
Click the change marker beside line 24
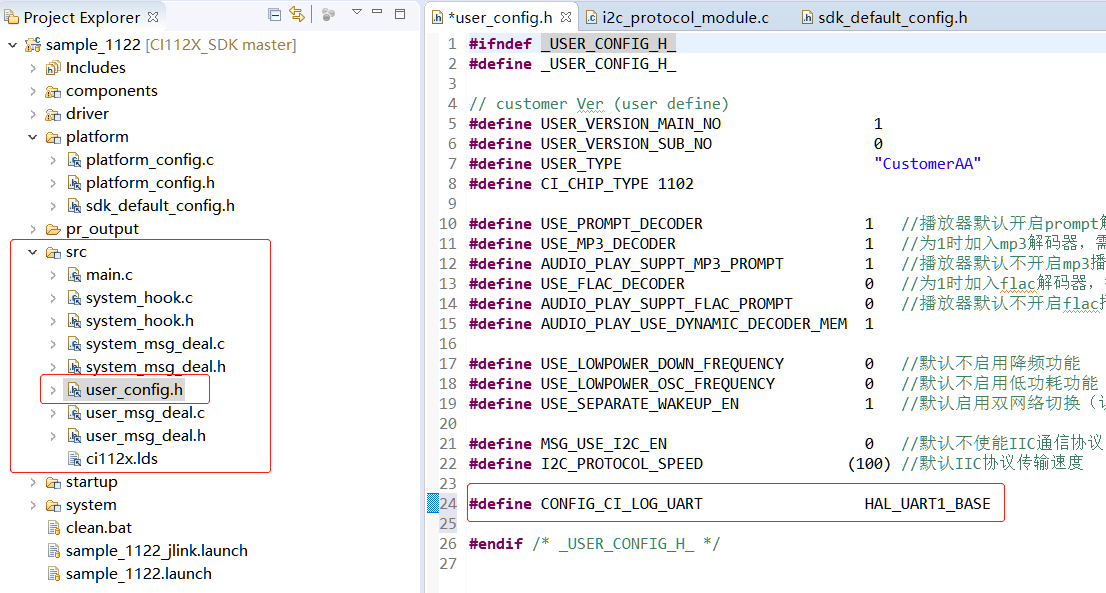click(432, 503)
